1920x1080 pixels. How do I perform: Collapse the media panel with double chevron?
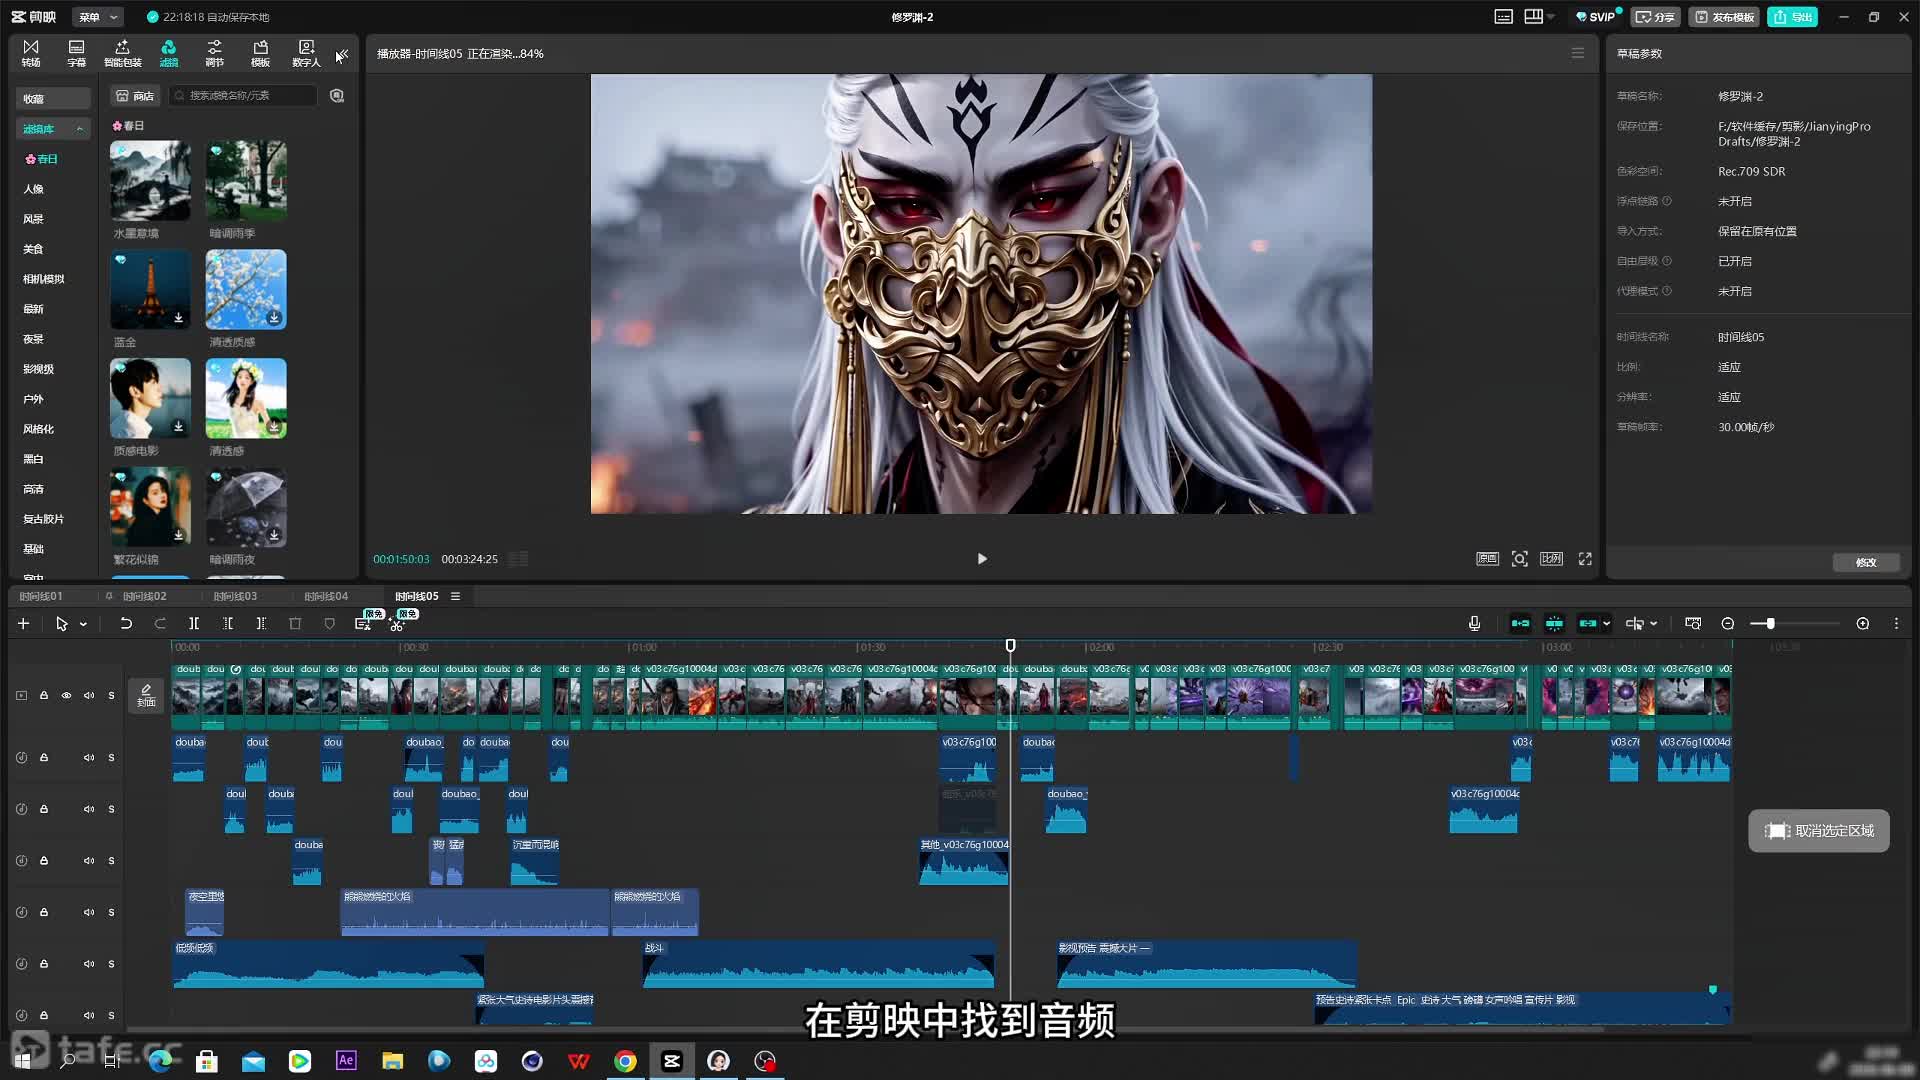point(343,53)
